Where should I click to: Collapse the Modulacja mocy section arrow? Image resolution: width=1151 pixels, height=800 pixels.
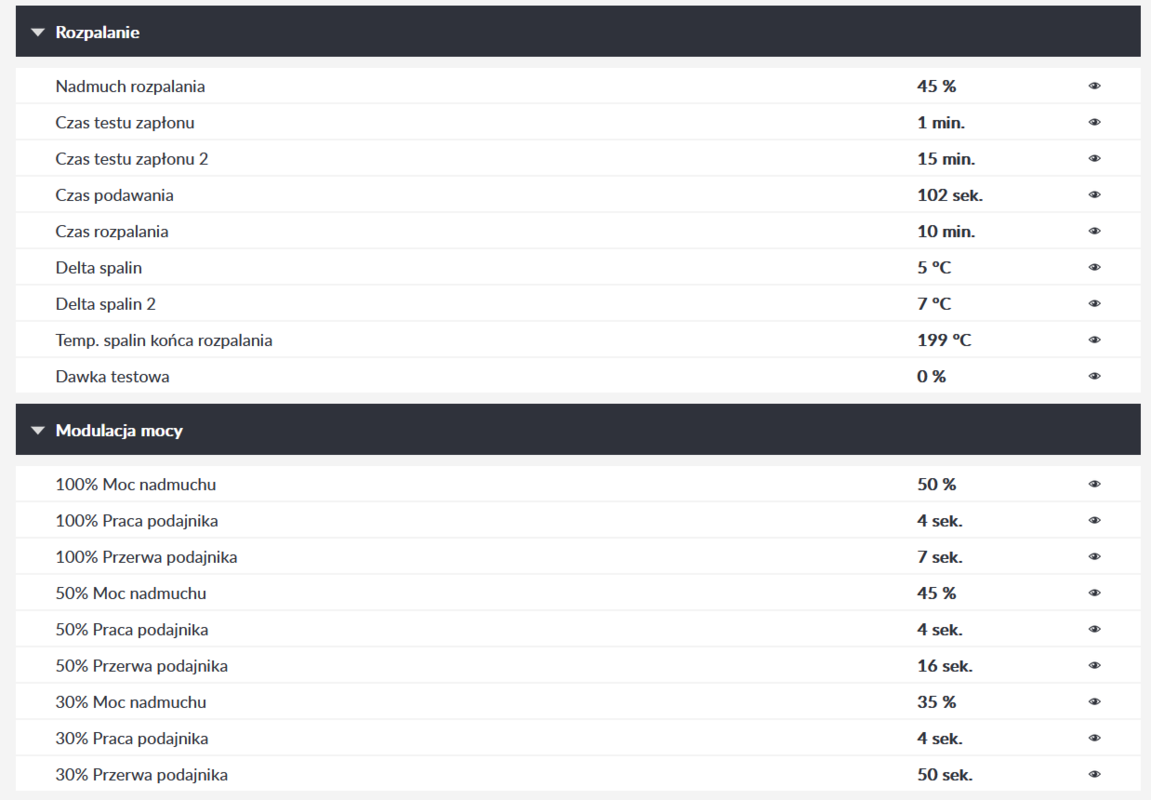pyautogui.click(x=38, y=431)
